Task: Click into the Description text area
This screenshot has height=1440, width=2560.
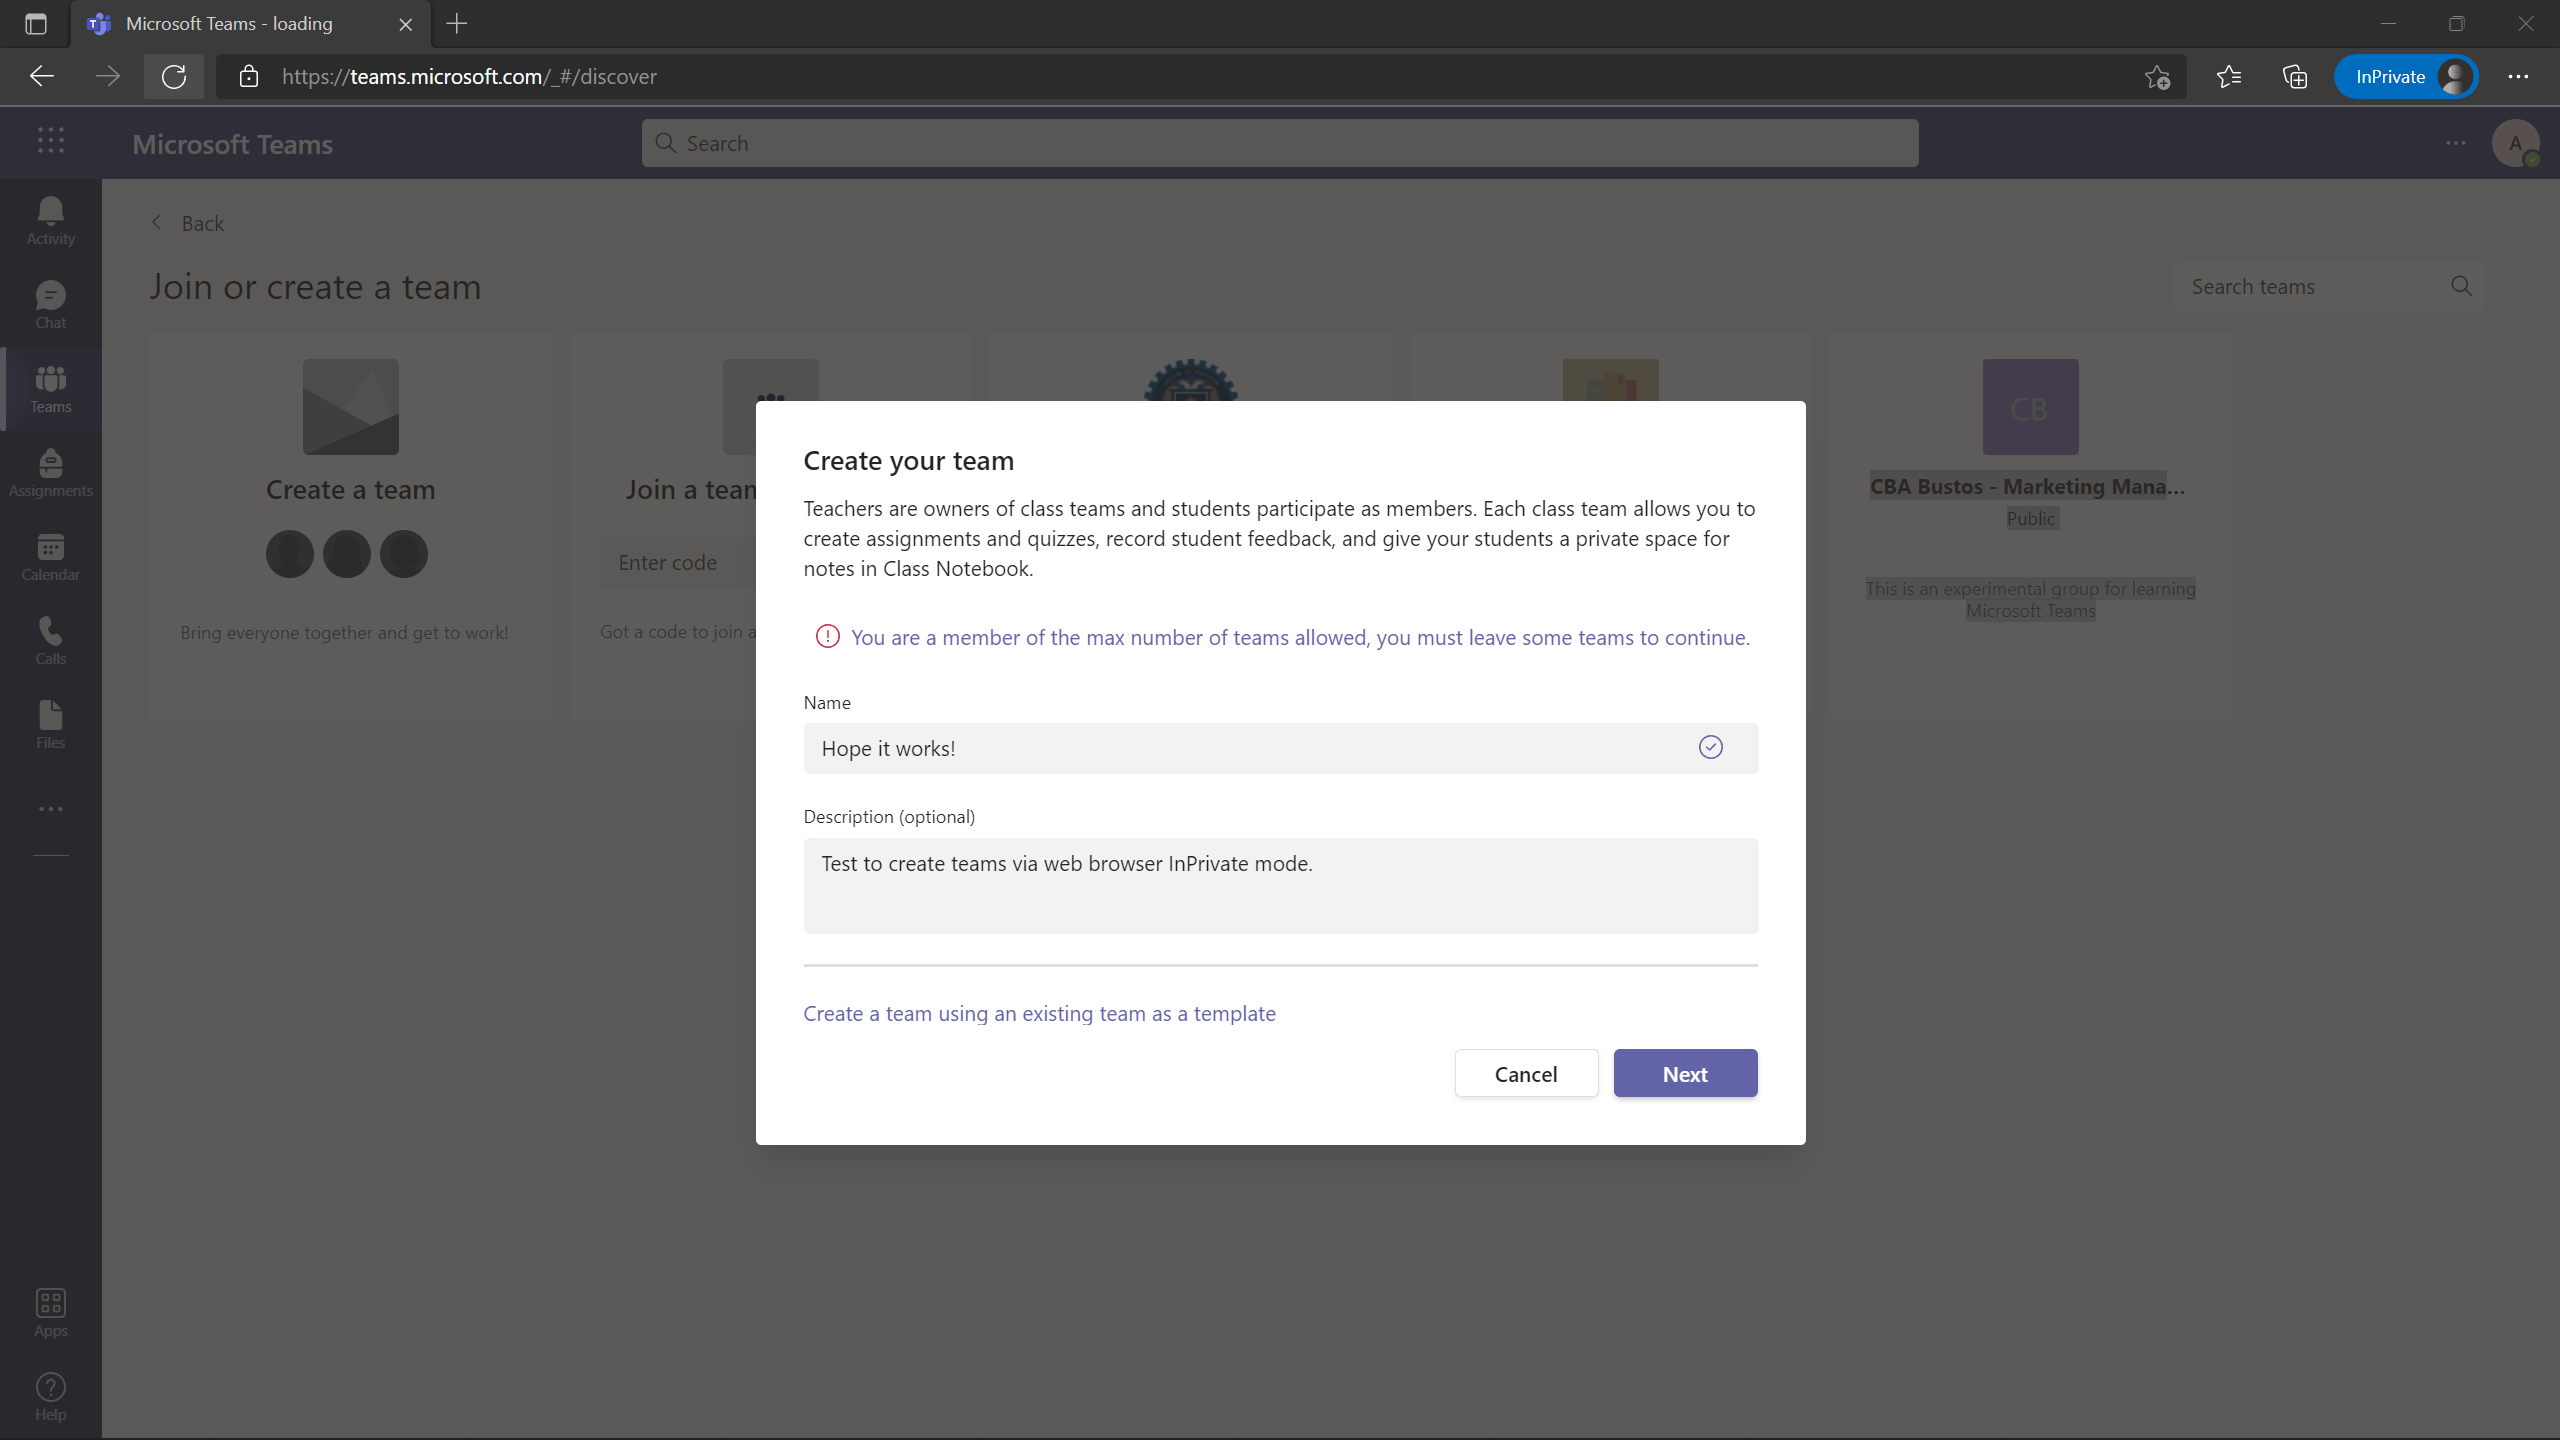Action: (1280, 885)
